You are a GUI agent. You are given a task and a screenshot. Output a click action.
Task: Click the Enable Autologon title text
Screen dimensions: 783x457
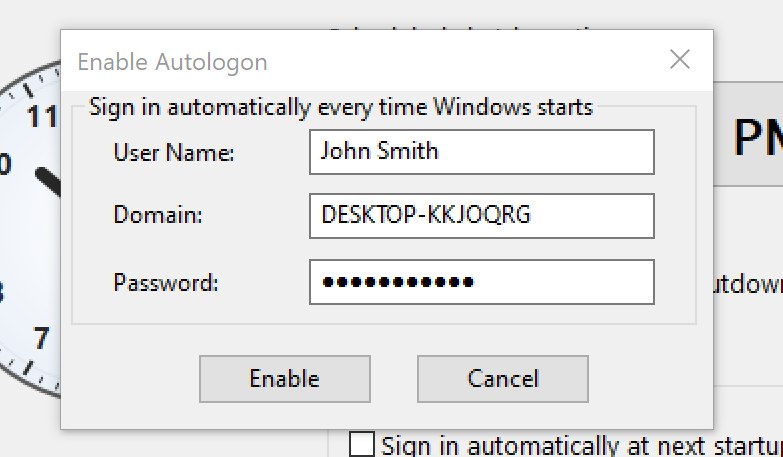coord(172,62)
